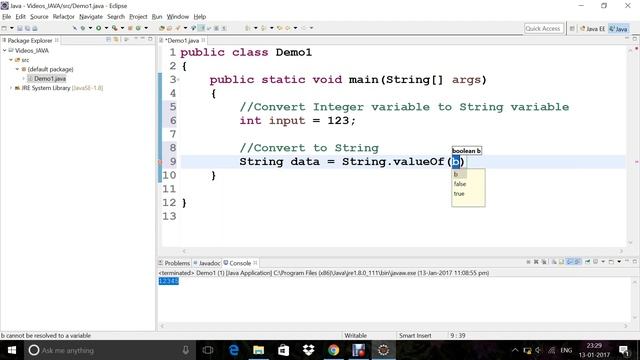Expand the Demo1.java tree node

[x=23, y=78]
